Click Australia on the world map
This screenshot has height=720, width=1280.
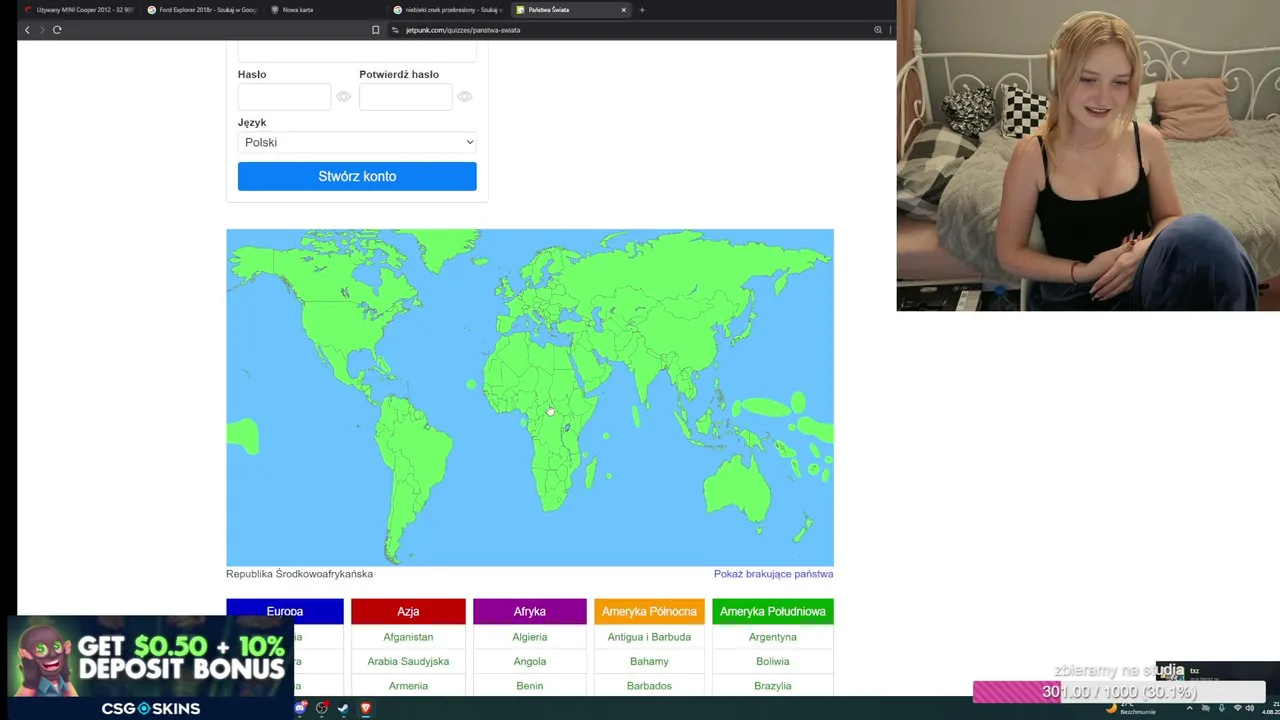[x=737, y=487]
